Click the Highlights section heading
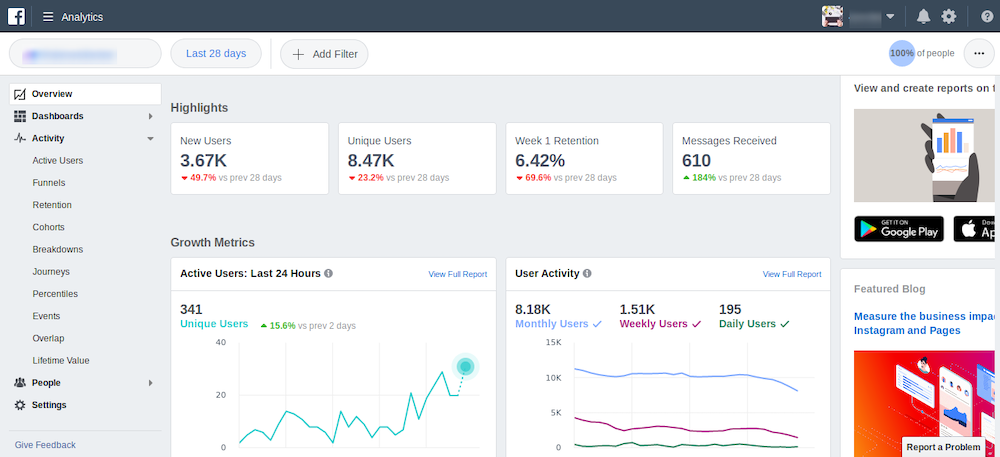1000x457 pixels. [200, 108]
